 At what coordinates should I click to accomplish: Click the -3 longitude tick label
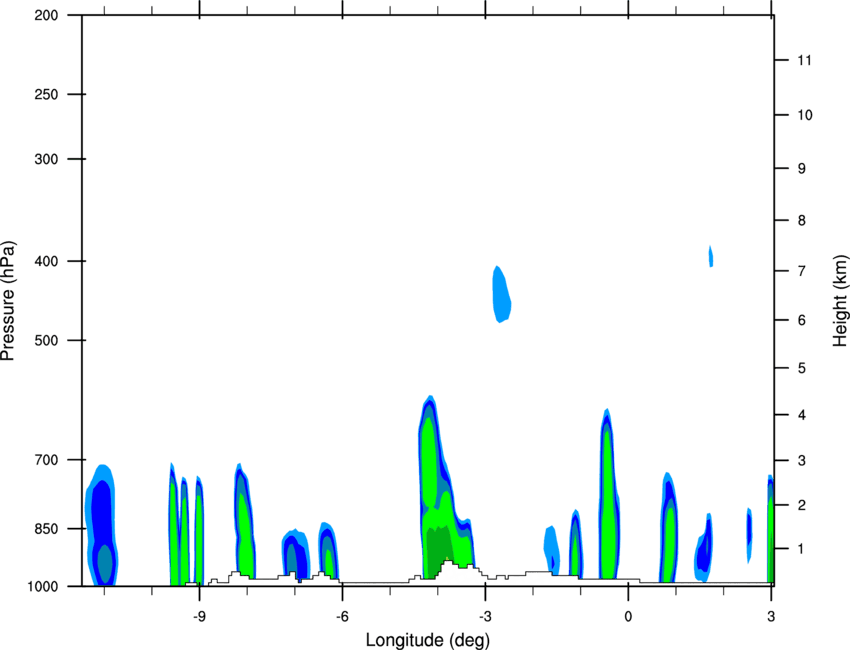pyautogui.click(x=485, y=617)
